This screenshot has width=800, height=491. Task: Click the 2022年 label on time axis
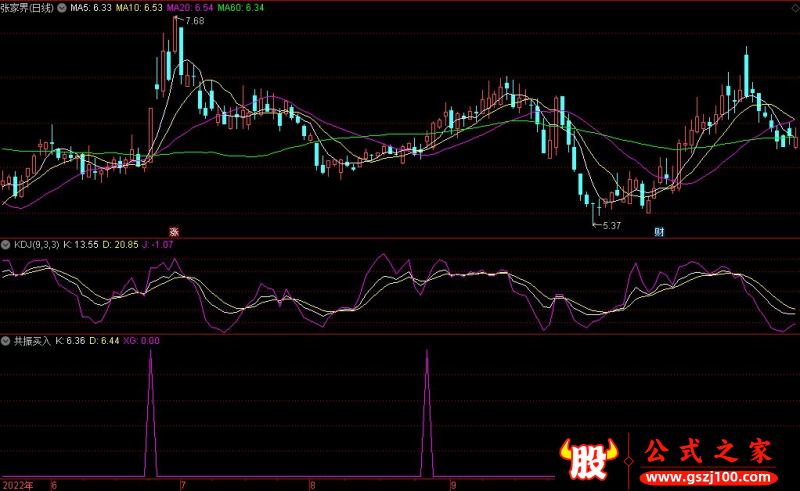pos(18,485)
